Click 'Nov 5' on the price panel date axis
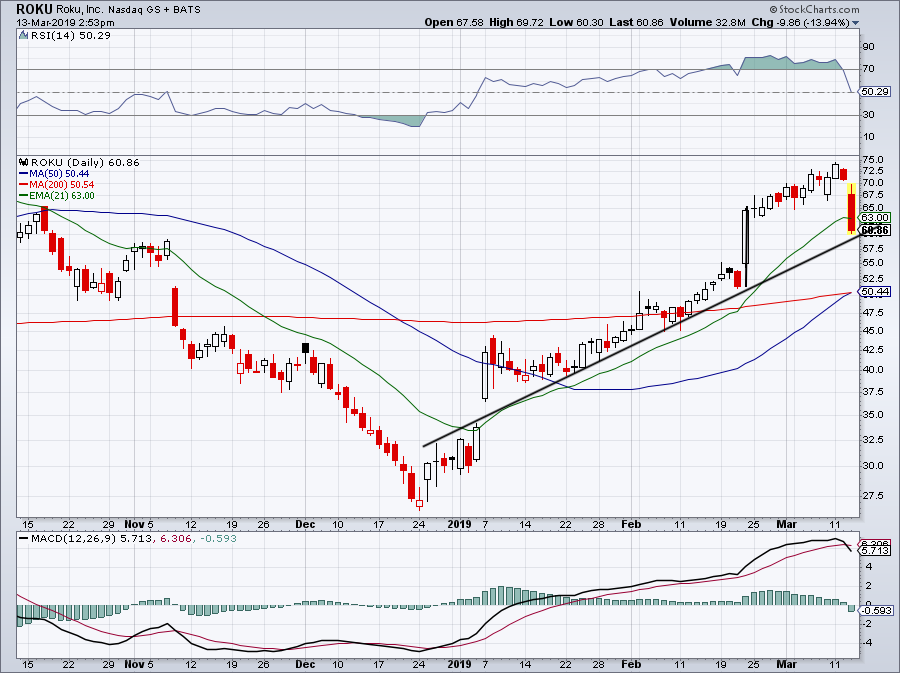The image size is (900, 673). point(139,524)
